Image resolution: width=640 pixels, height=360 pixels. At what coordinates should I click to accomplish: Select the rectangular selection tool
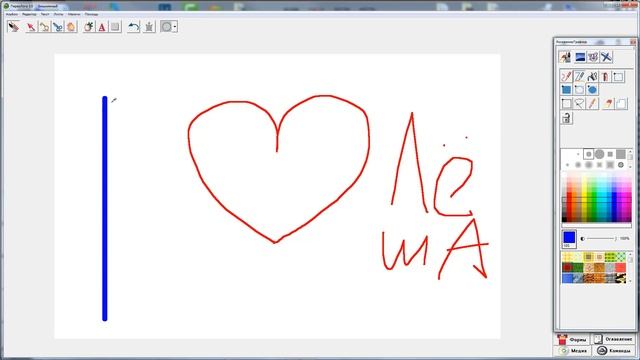coord(566,104)
